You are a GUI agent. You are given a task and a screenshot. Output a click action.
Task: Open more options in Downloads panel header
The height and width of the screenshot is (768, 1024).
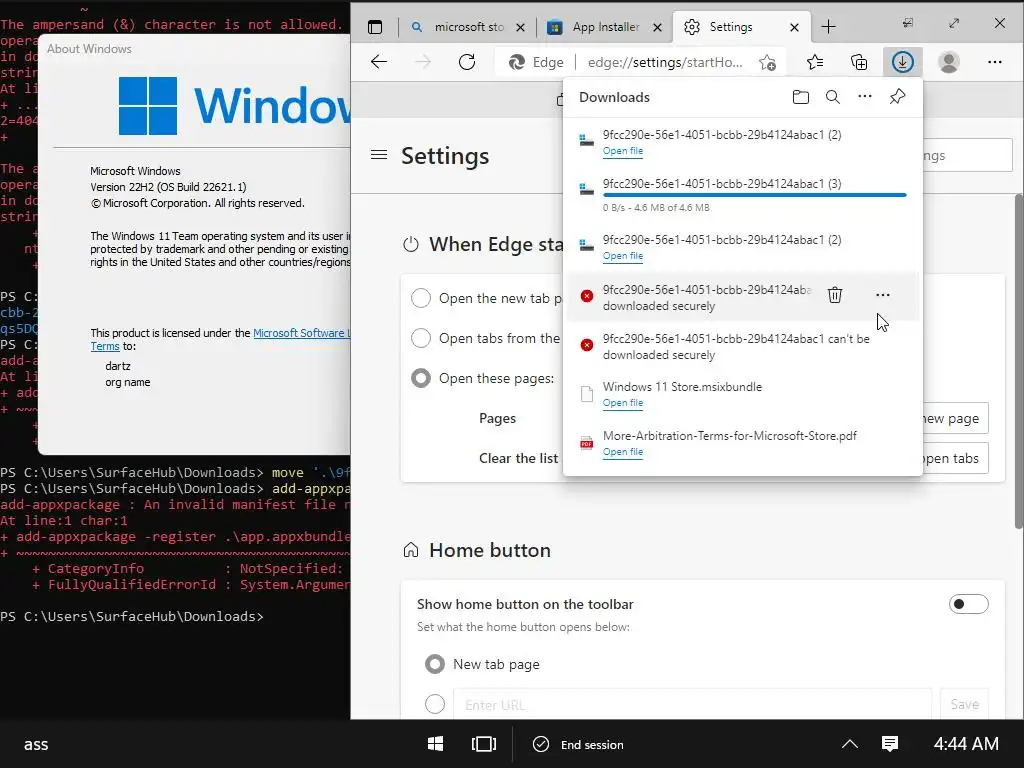point(865,97)
